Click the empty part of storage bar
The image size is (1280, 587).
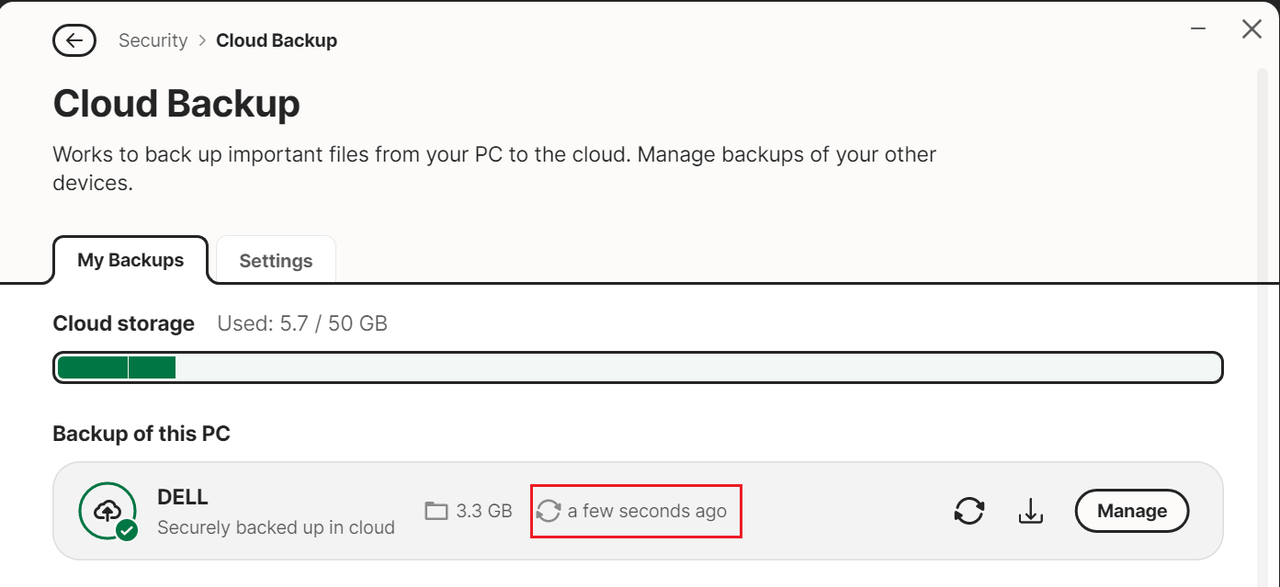[698, 368]
